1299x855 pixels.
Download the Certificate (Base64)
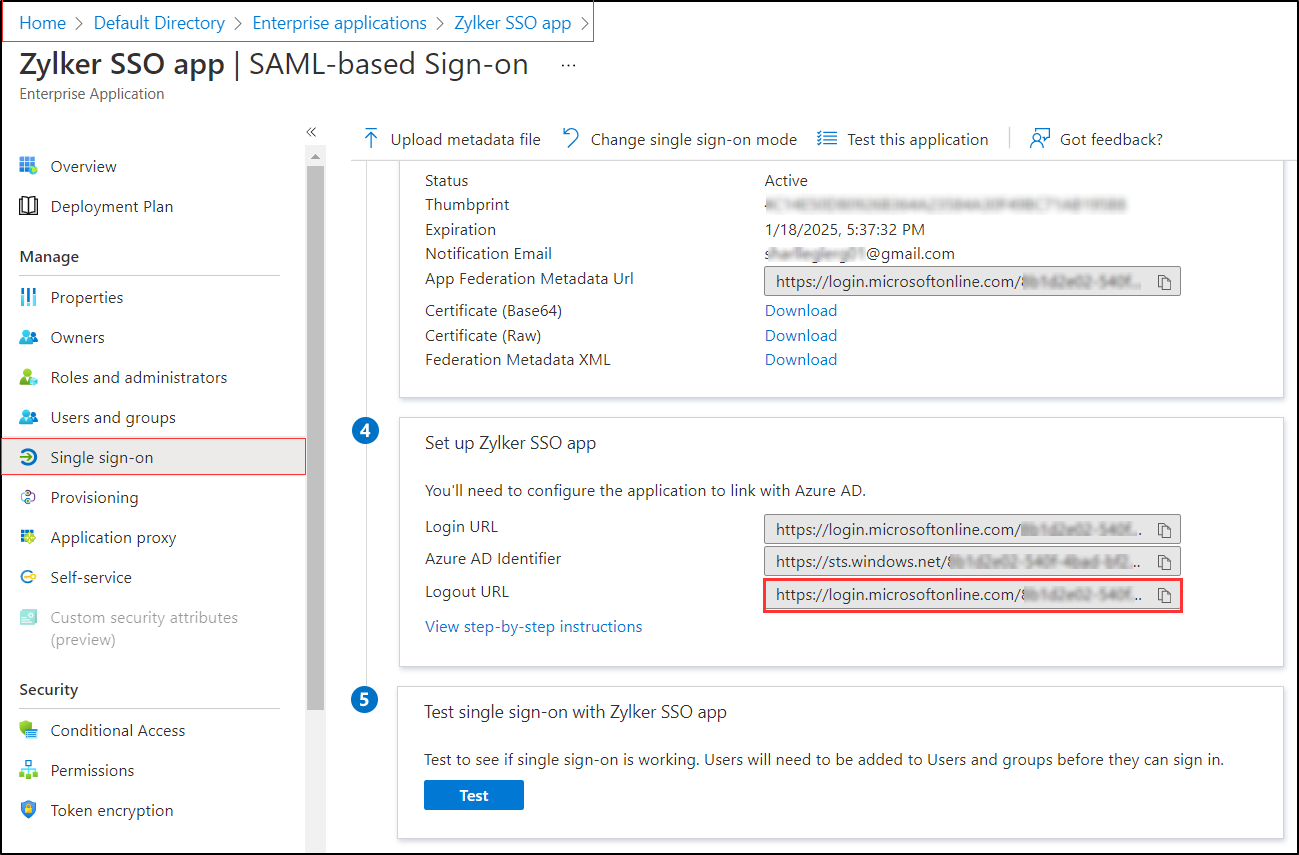(801, 310)
